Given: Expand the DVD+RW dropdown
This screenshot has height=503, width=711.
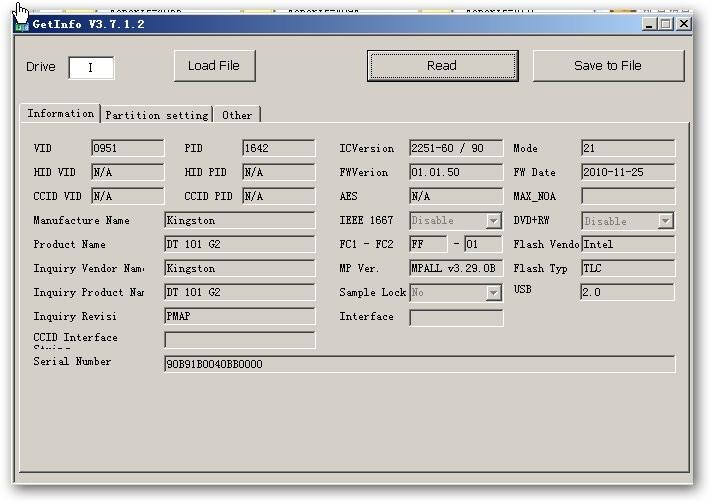Looking at the screenshot, I should point(665,221).
